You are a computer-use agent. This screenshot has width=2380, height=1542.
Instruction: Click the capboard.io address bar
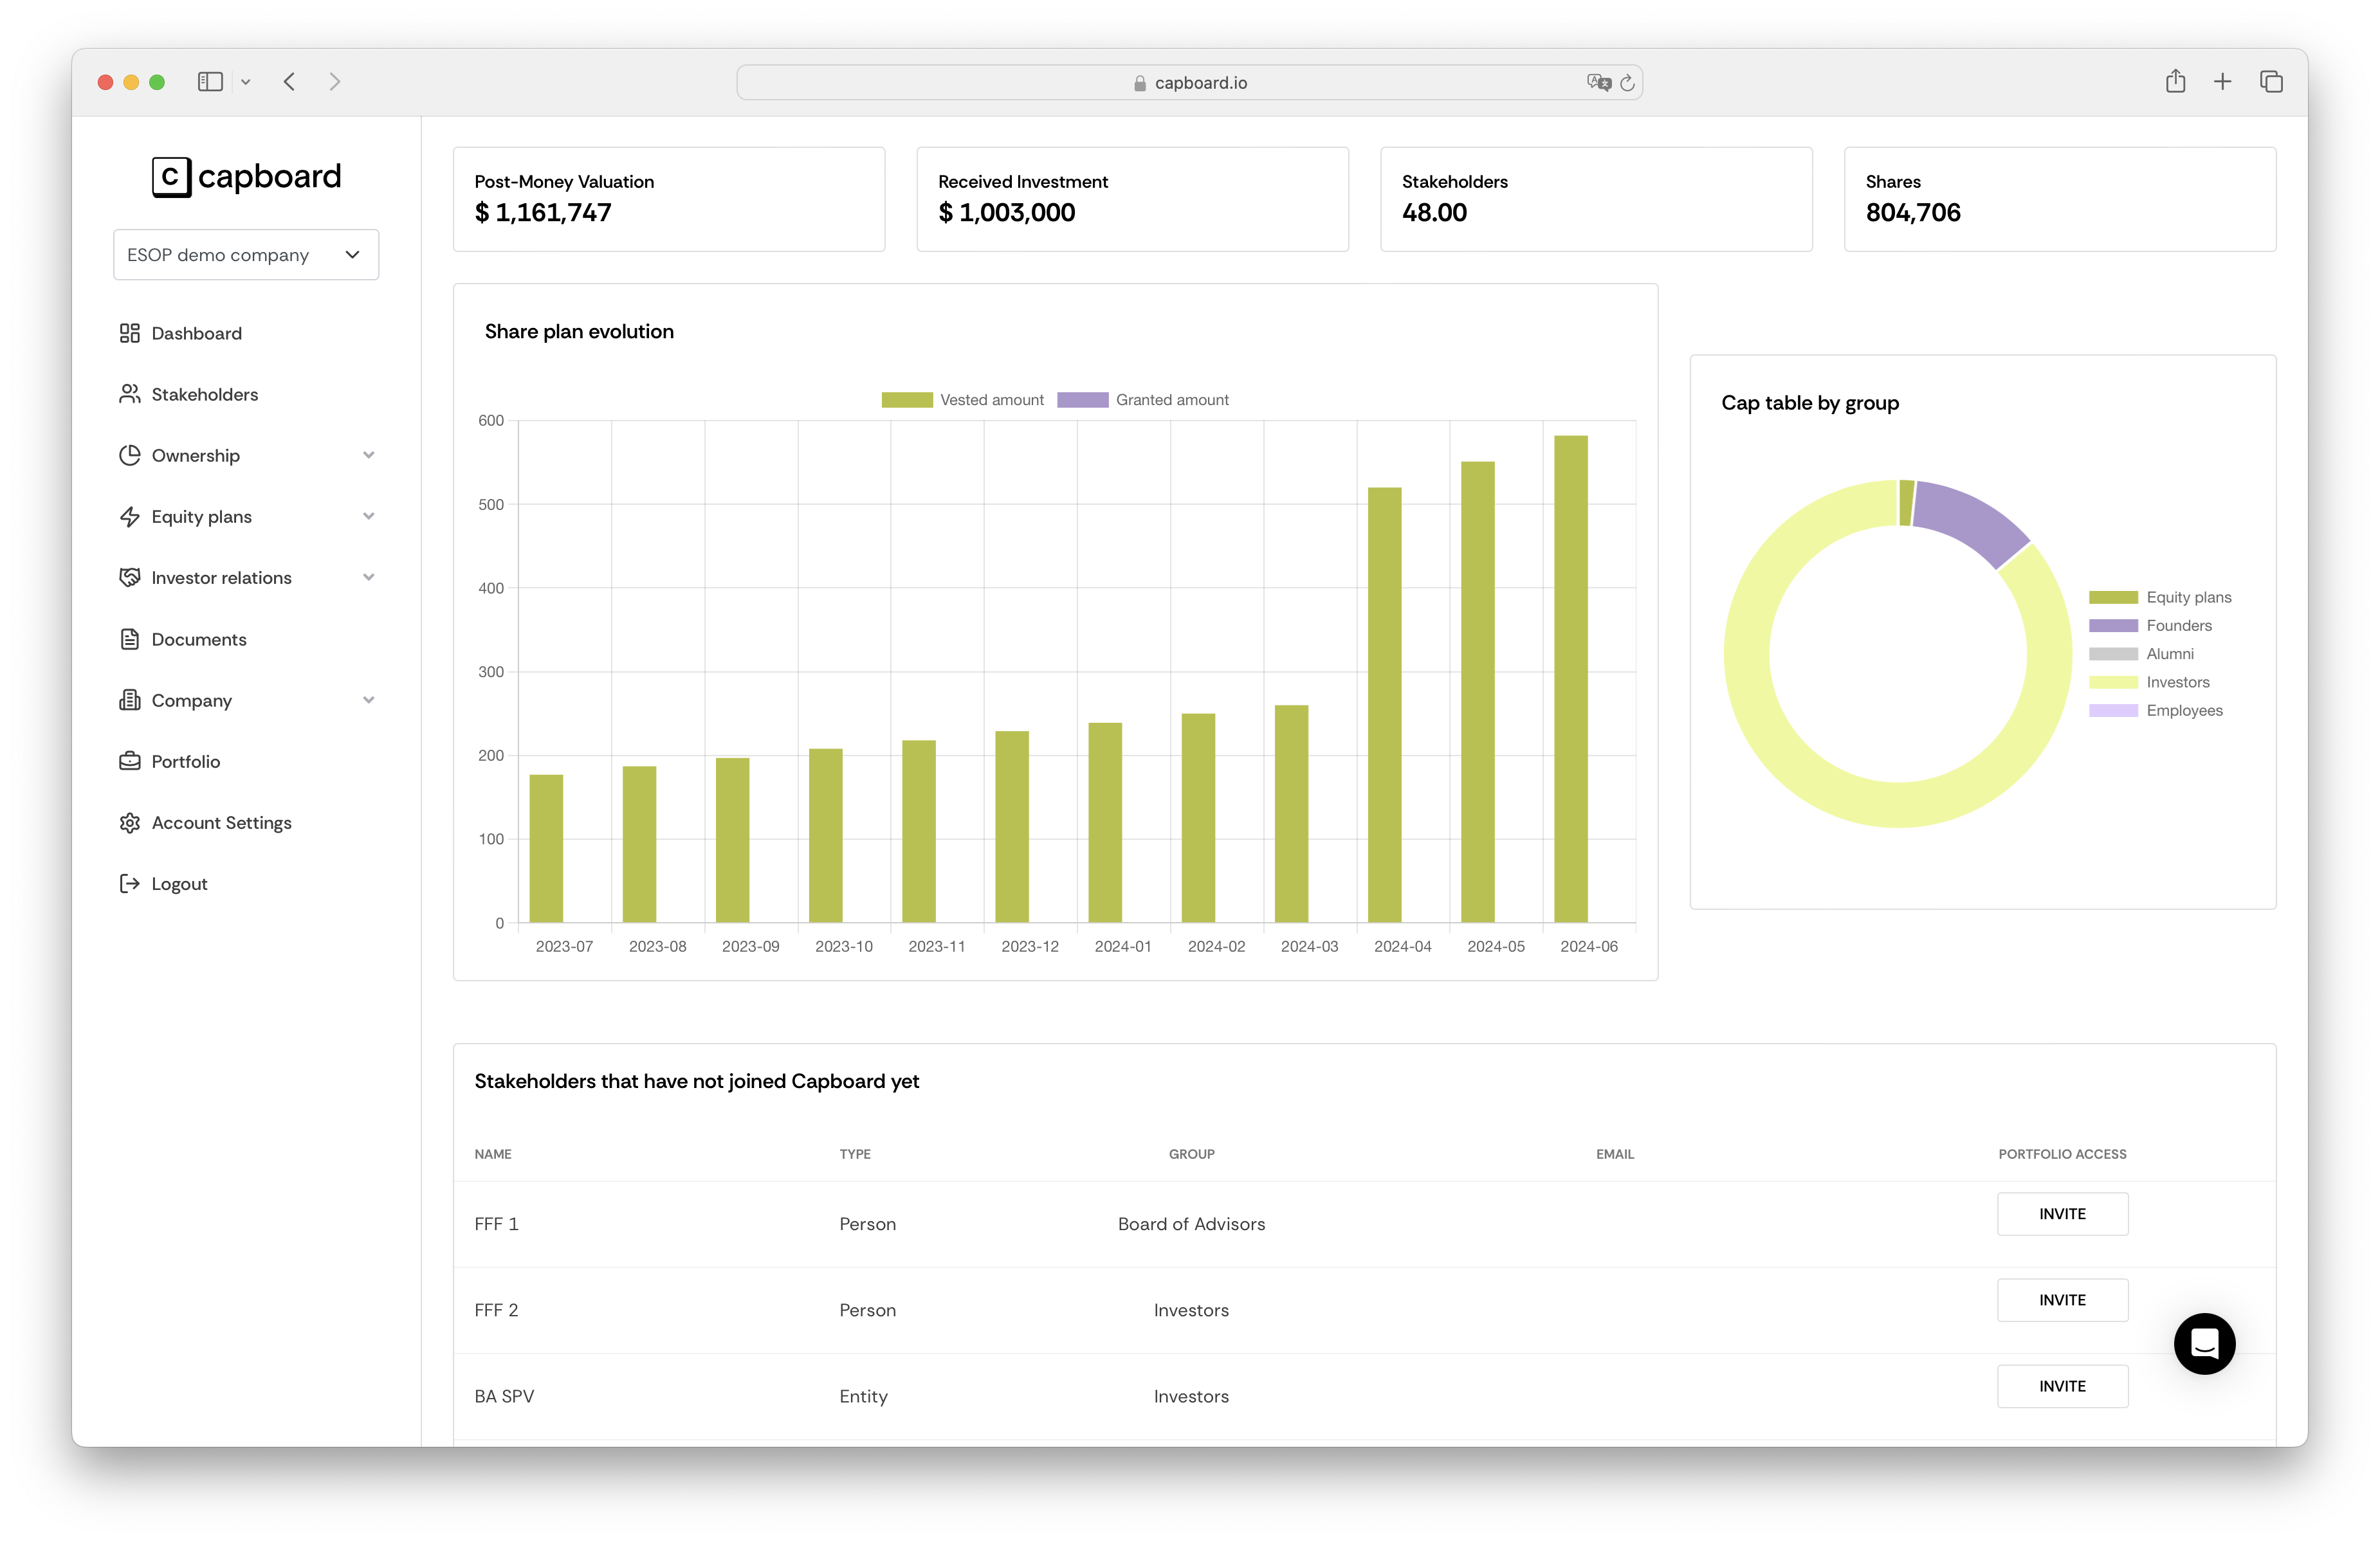coord(1189,83)
